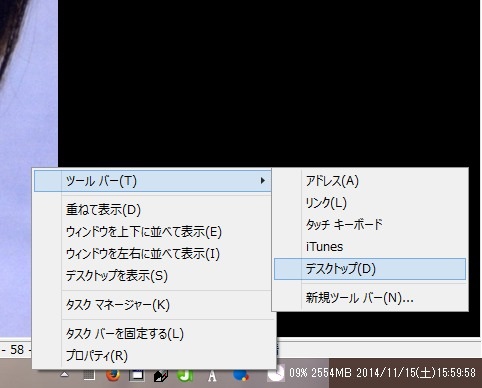Select 重ねて表示(D) to cascade windows

point(153,210)
